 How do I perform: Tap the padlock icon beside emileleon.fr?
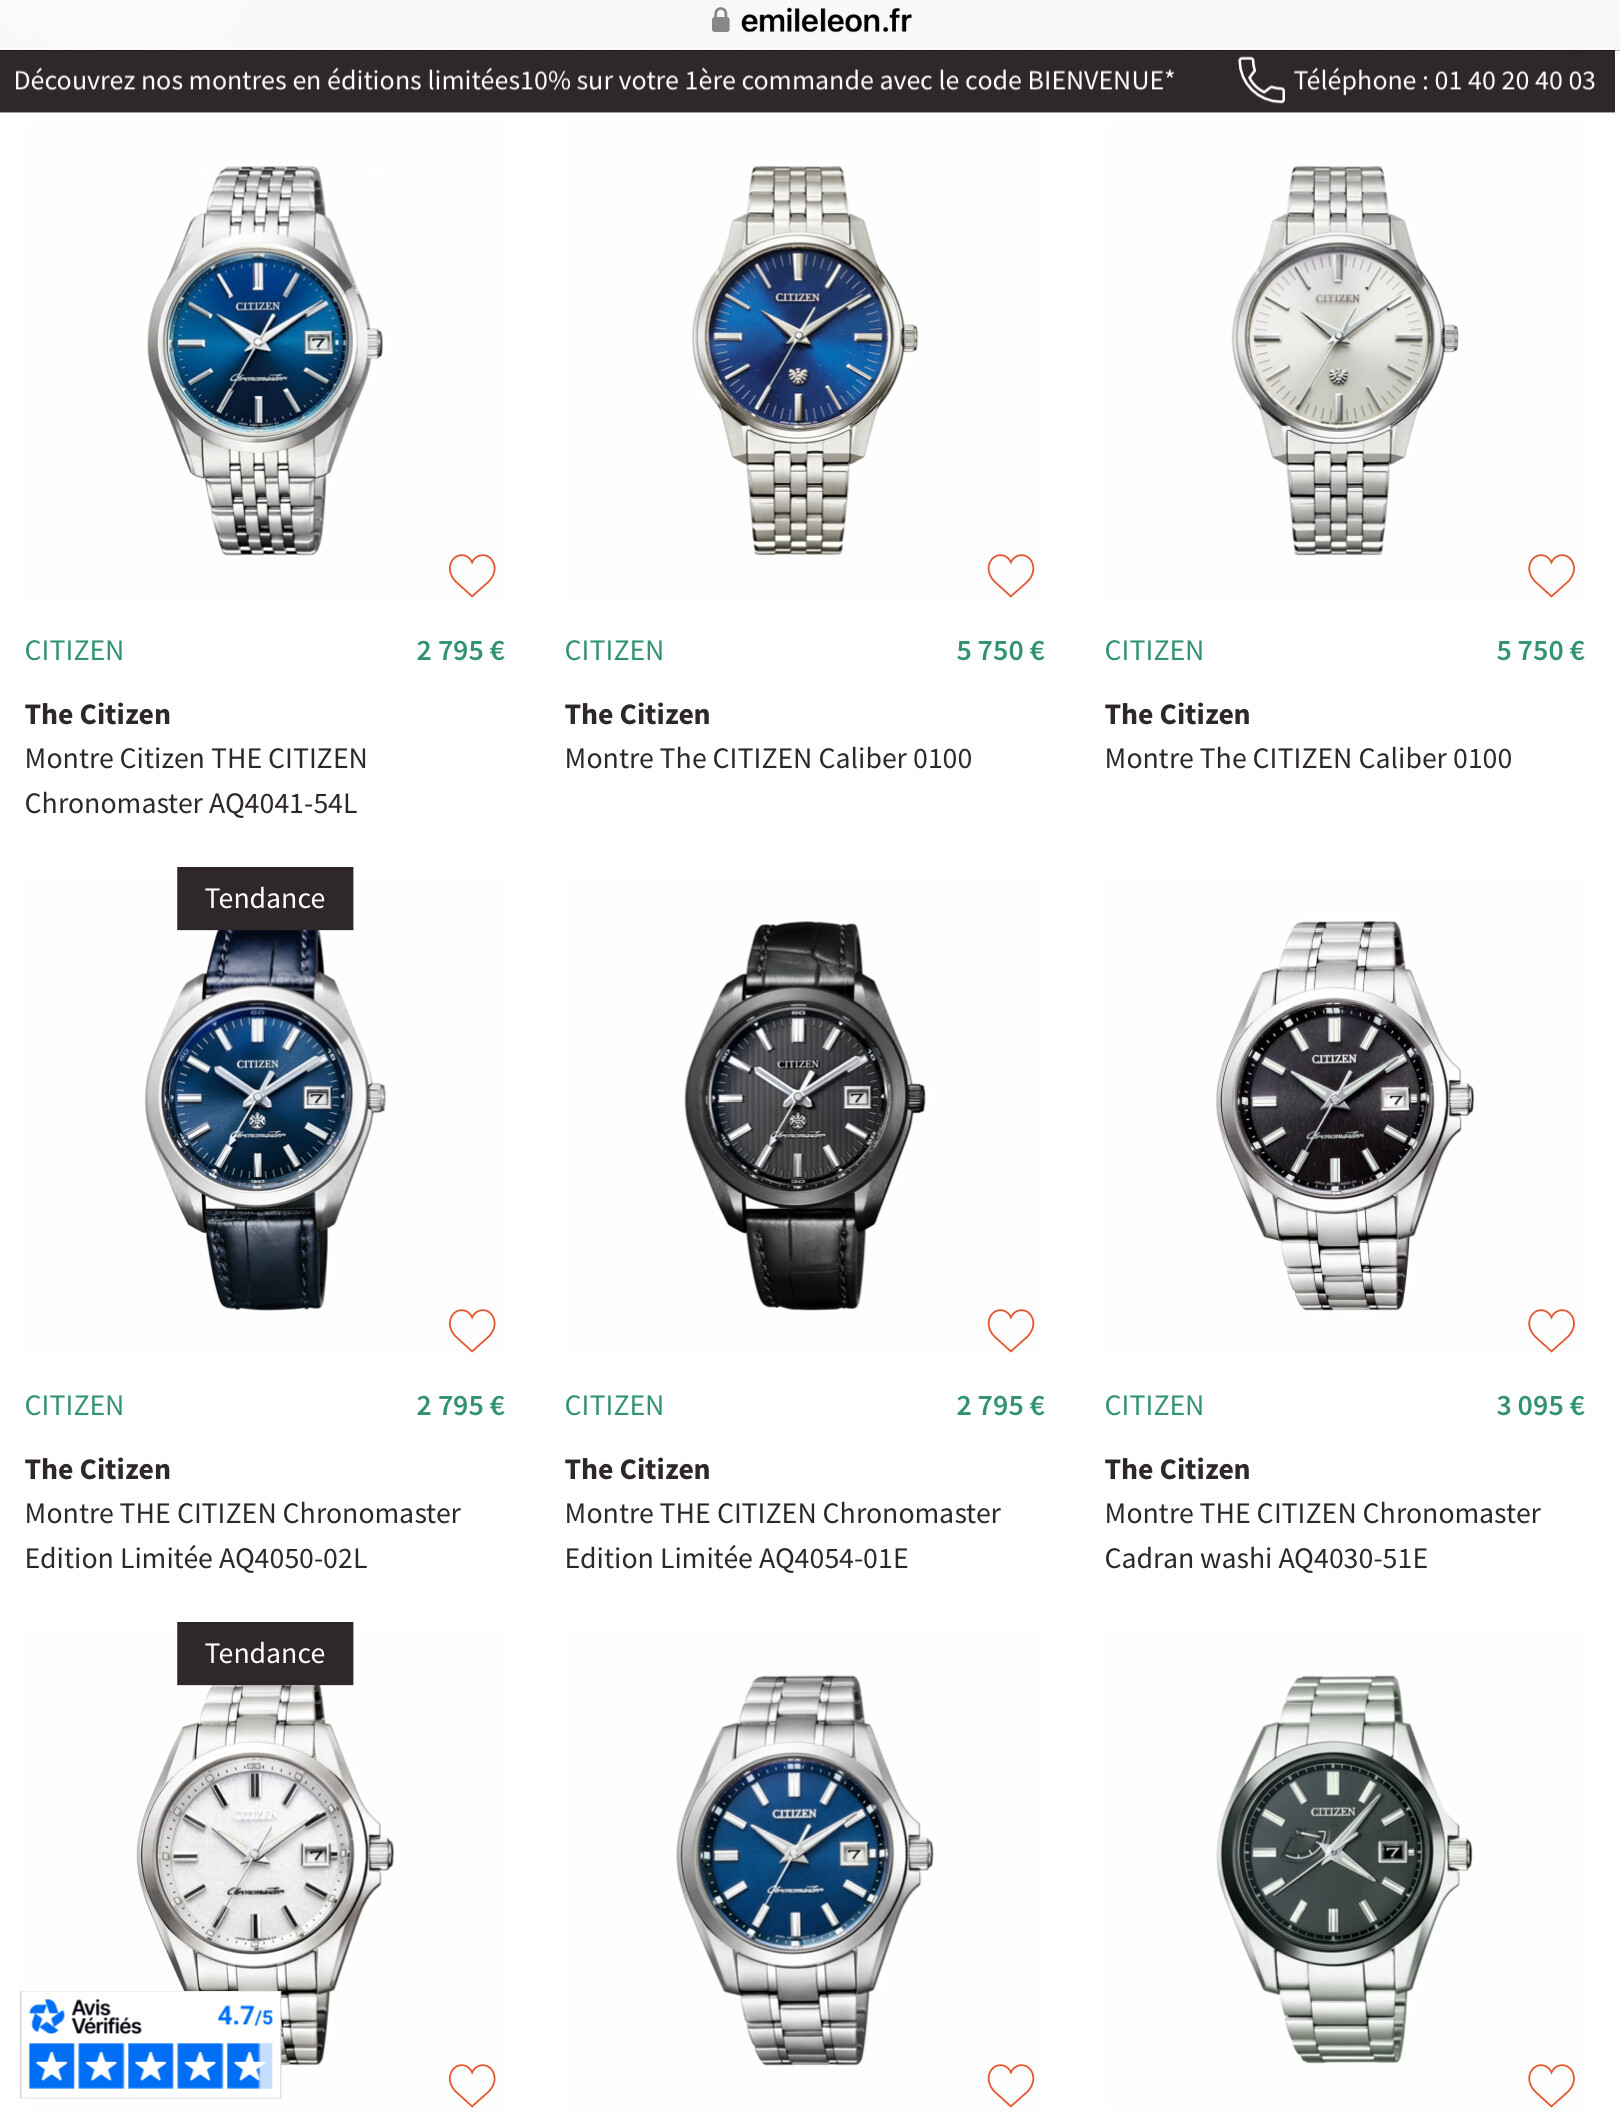720,20
